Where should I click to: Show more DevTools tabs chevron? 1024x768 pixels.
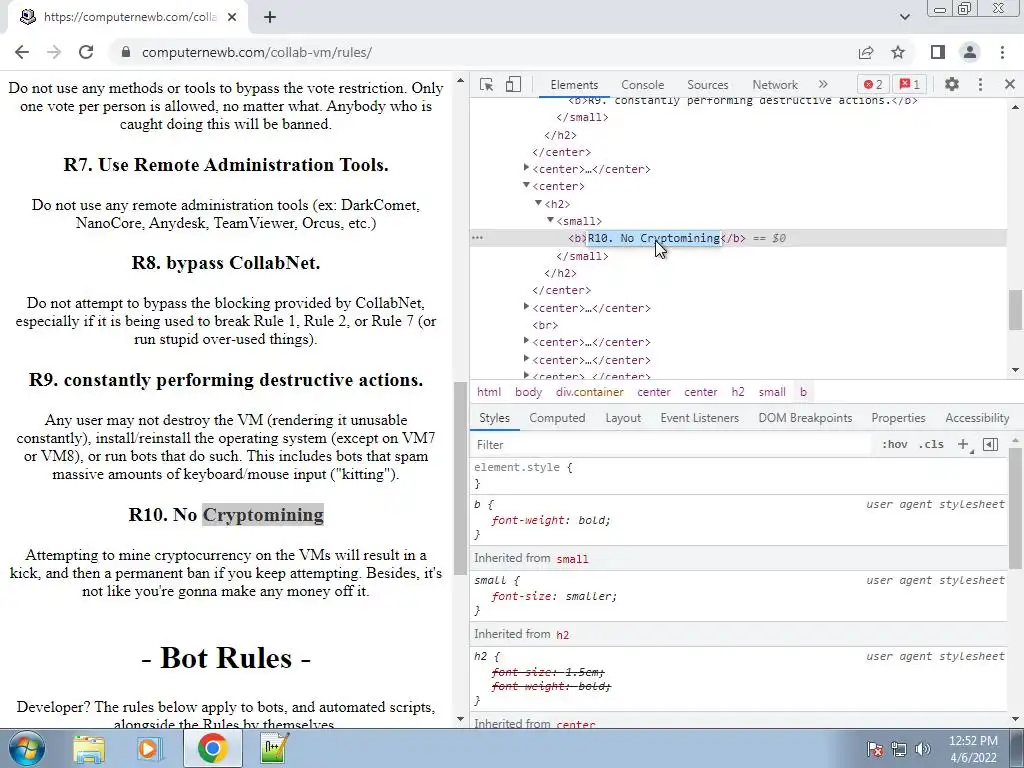823,84
